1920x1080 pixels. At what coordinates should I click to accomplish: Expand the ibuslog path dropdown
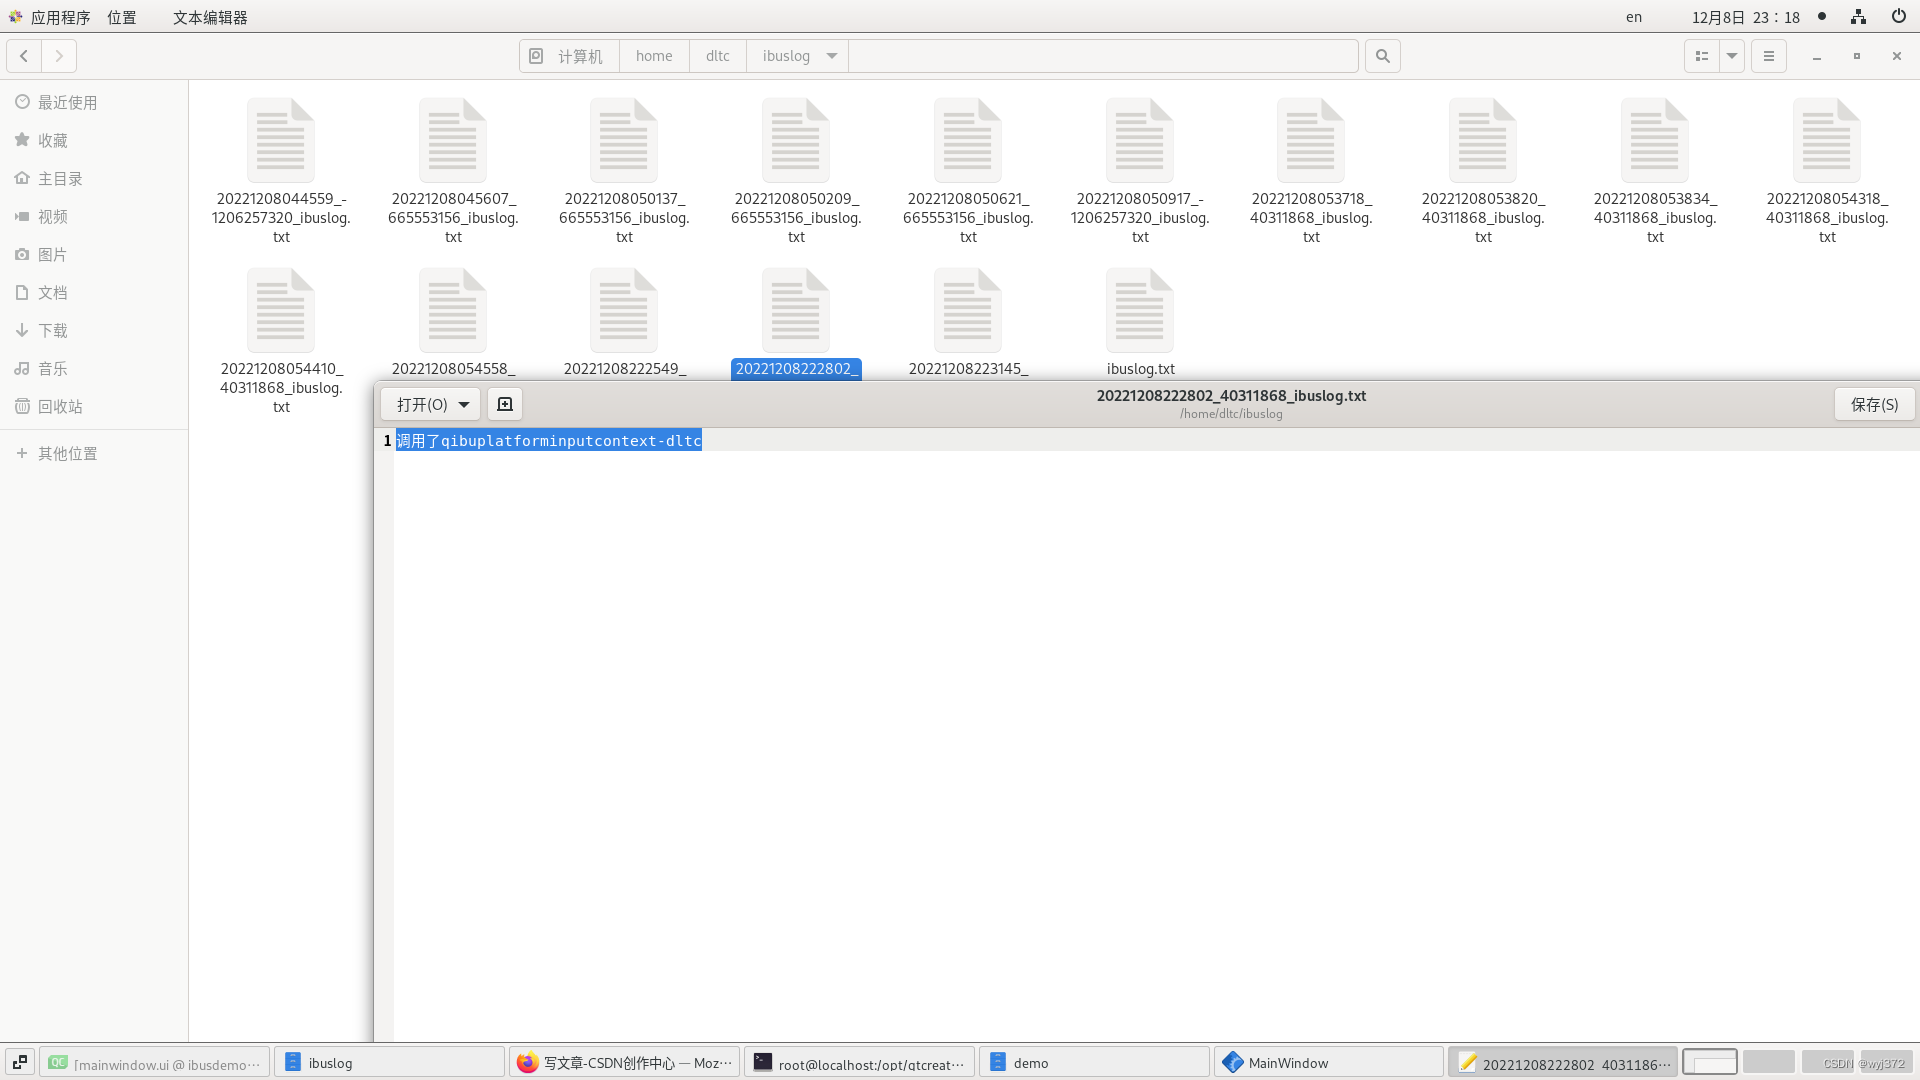832,56
